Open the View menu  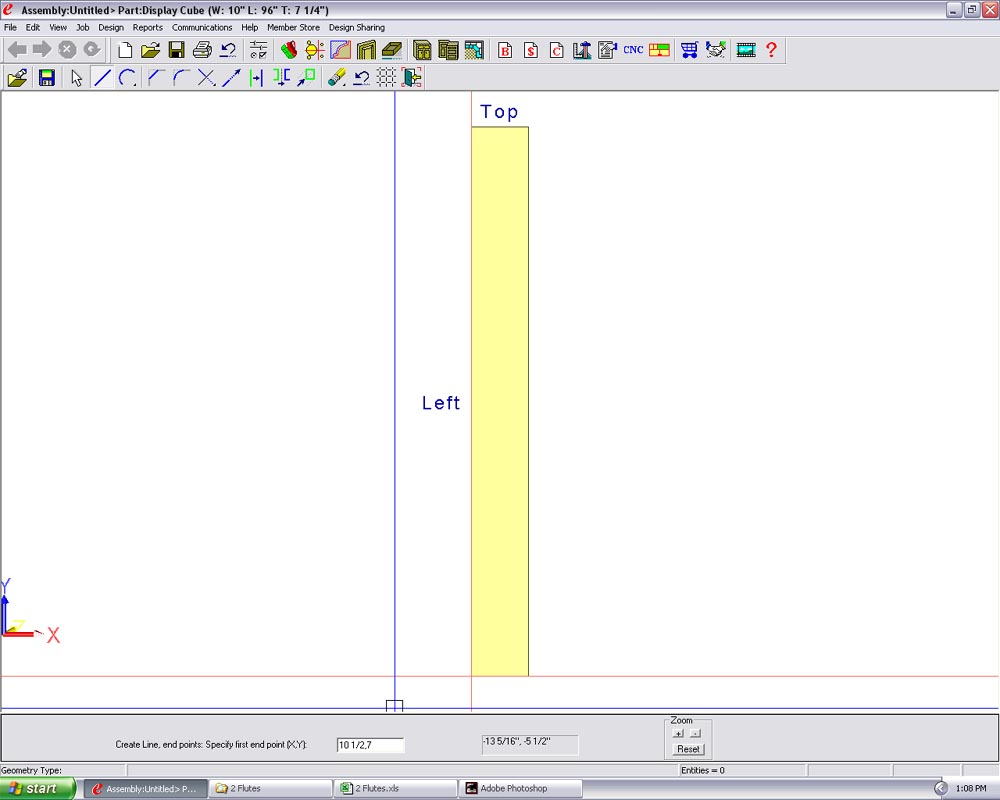(58, 27)
